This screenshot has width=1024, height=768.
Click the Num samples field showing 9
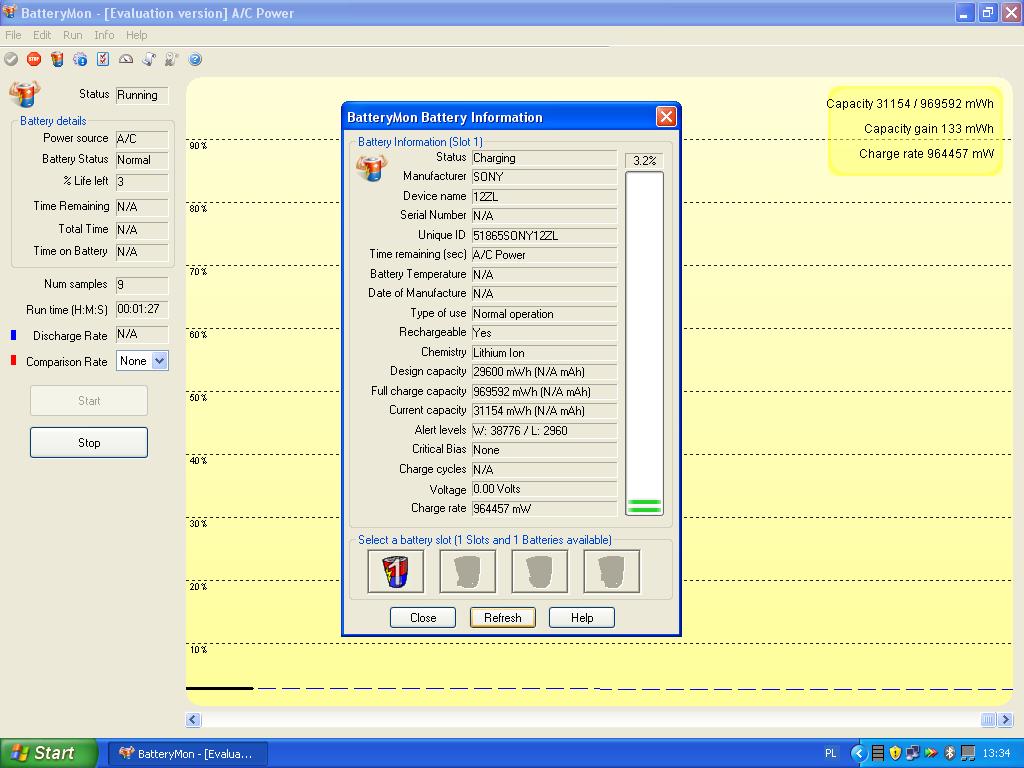(142, 285)
